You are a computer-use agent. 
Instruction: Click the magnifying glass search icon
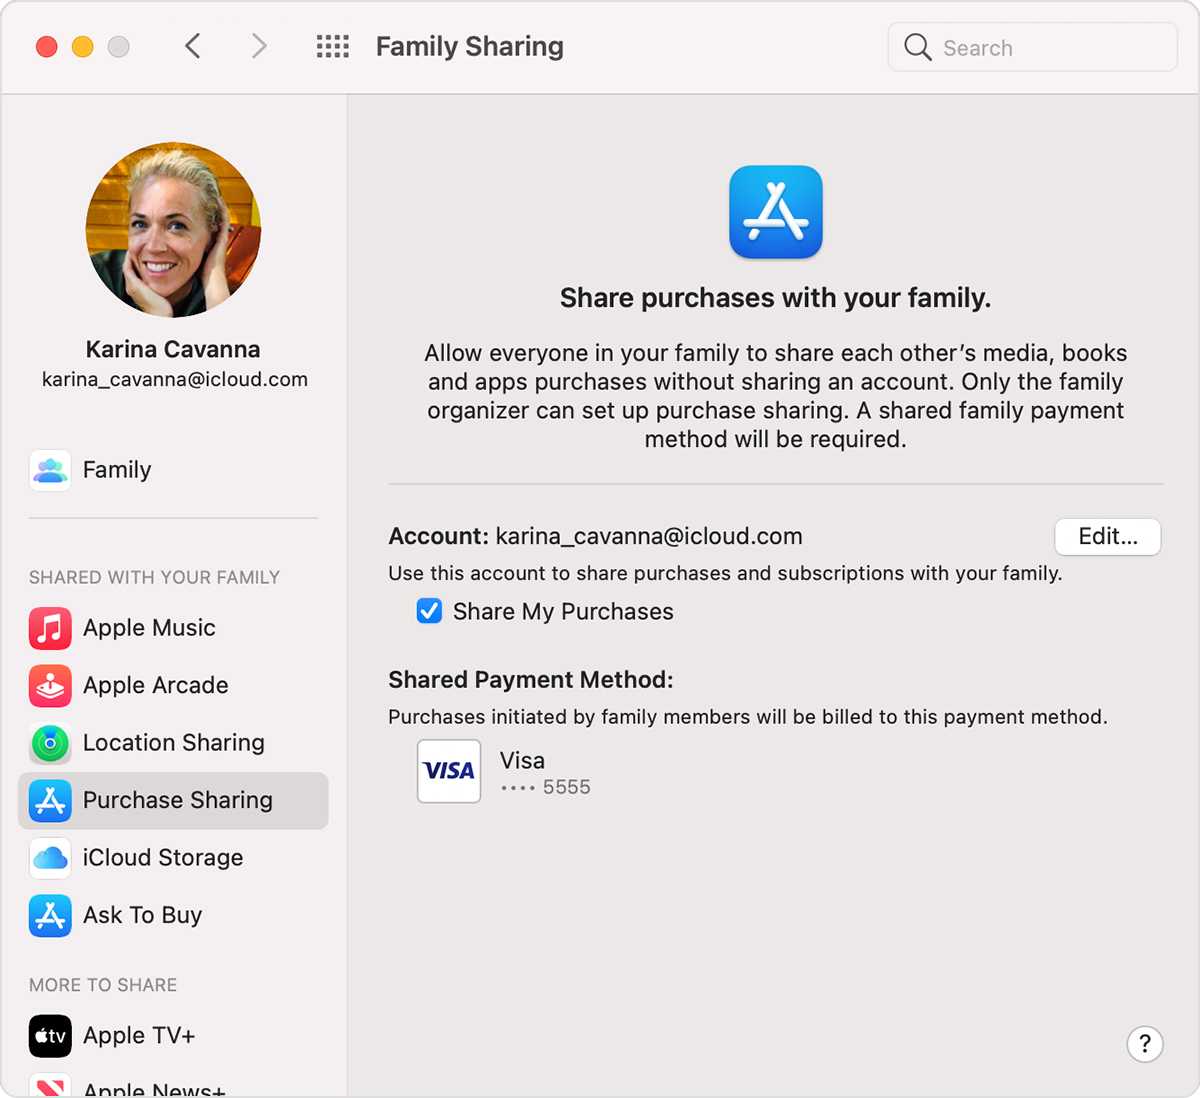[917, 47]
